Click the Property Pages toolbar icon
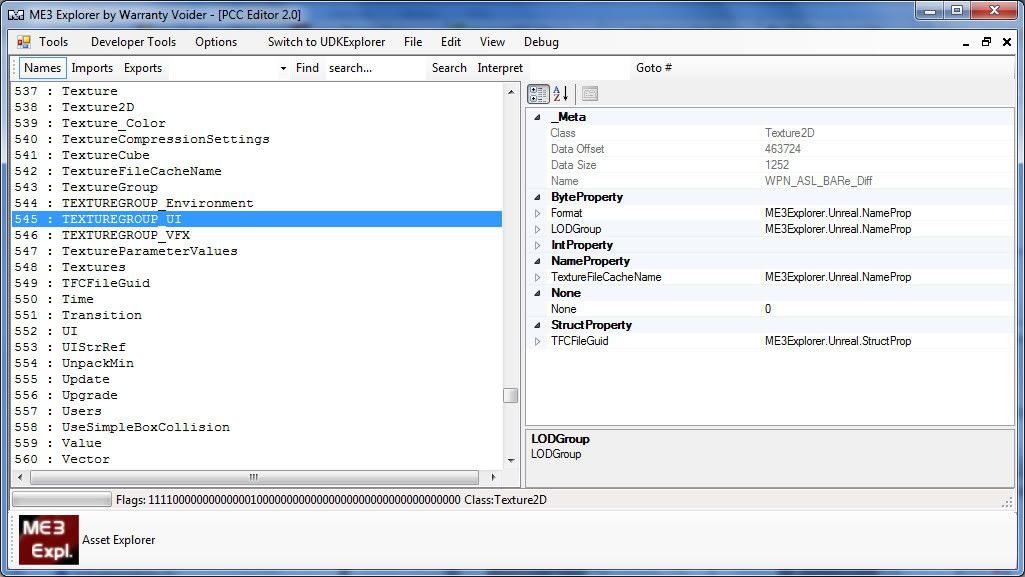Viewport: 1025px width, 577px height. click(590, 94)
